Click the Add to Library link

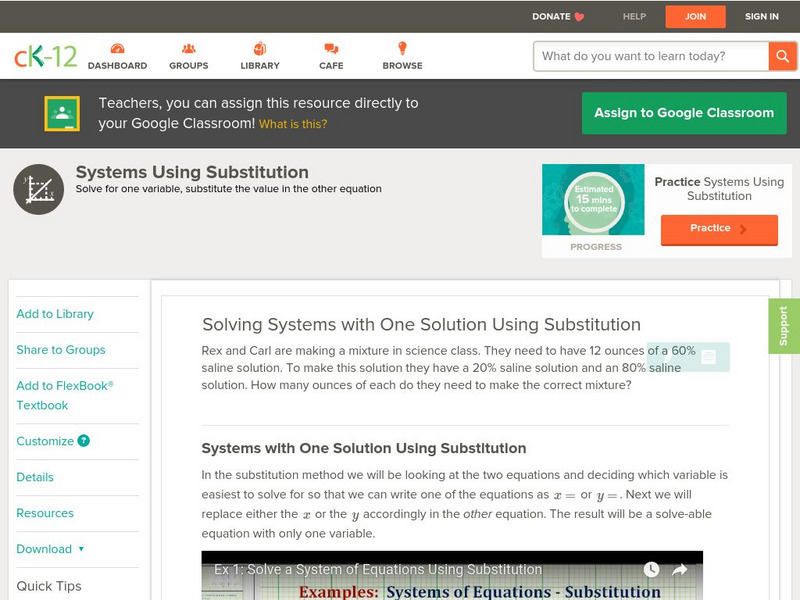[x=55, y=314]
